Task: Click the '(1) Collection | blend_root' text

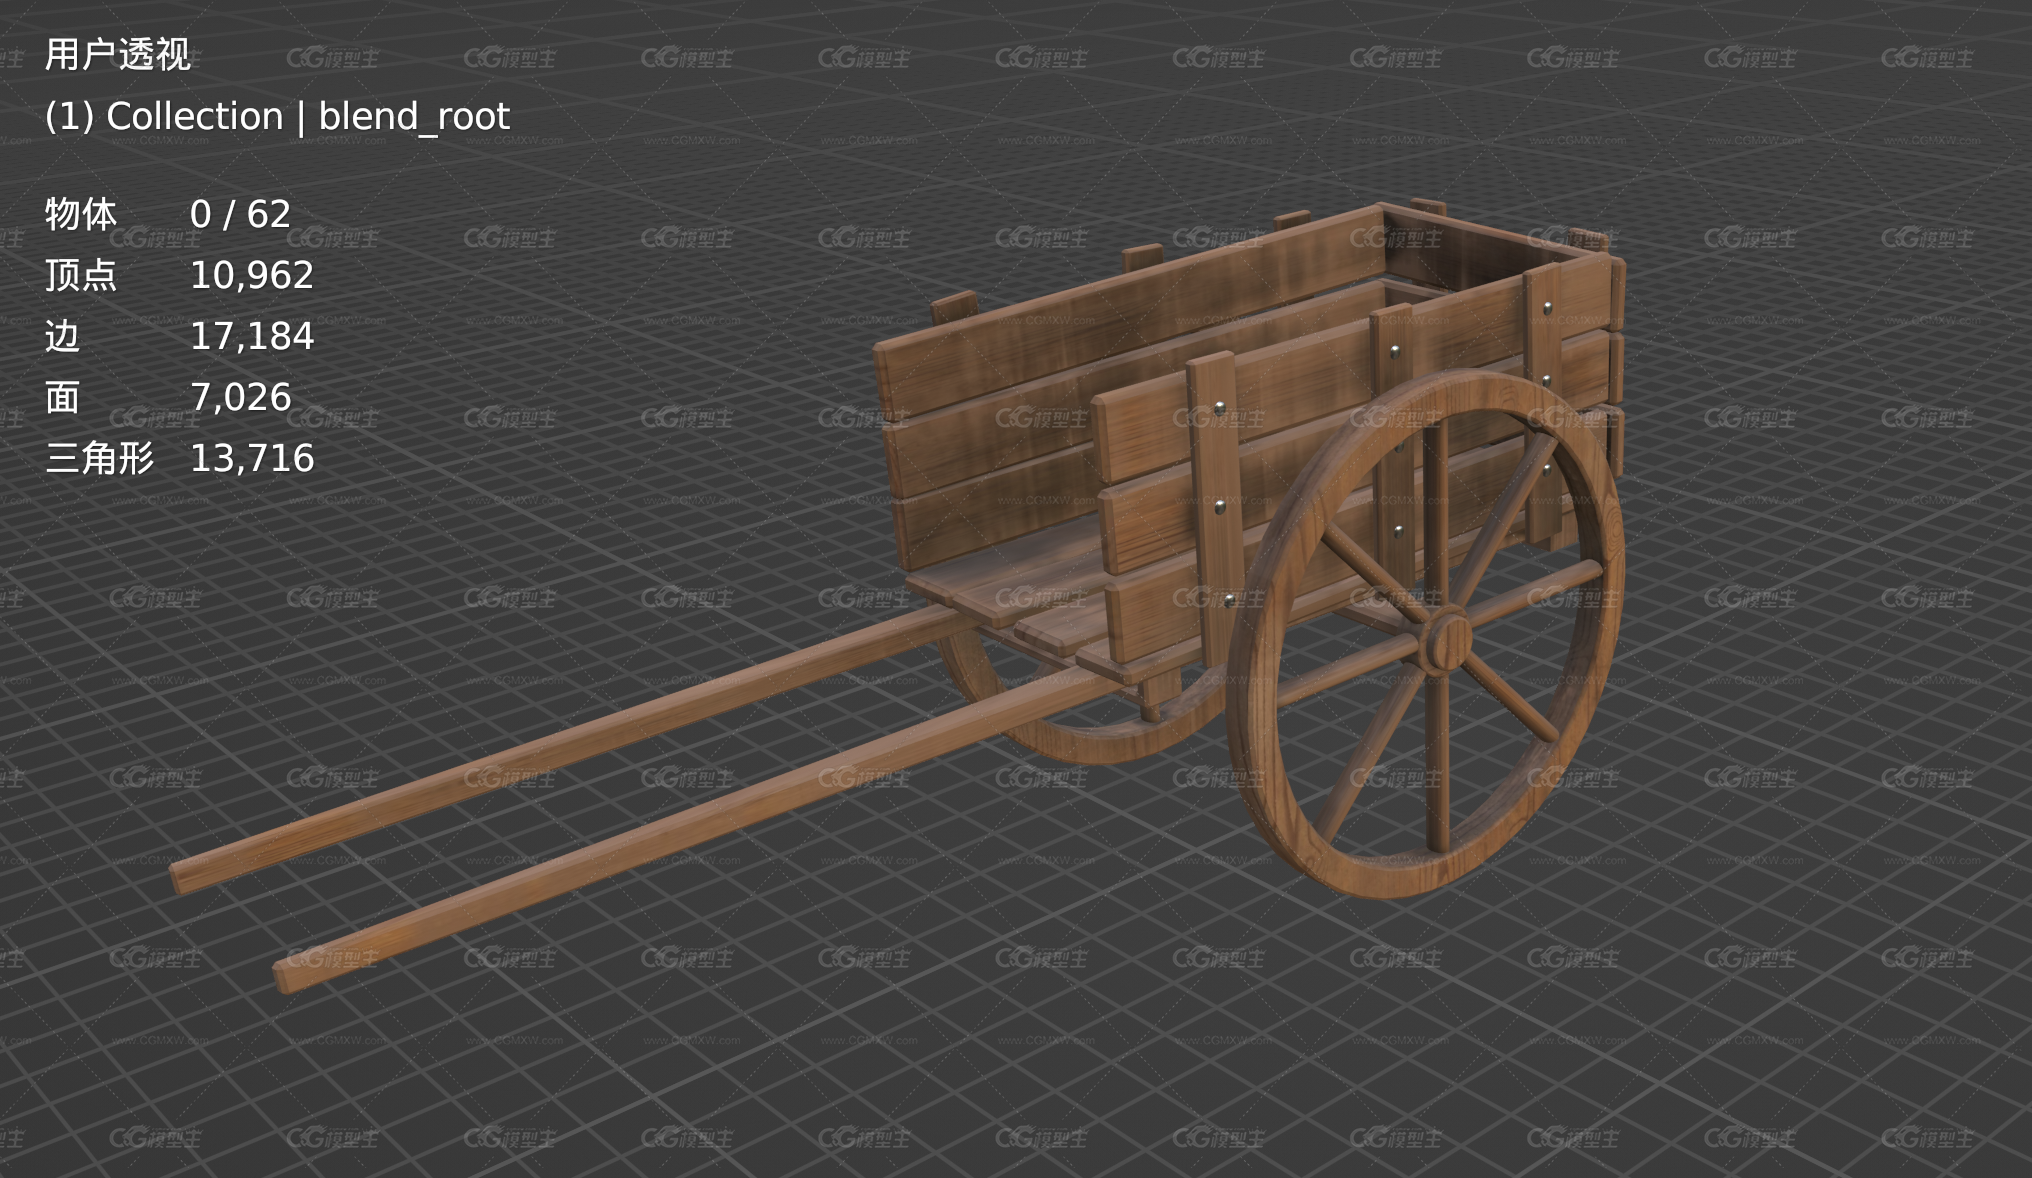Action: (277, 117)
